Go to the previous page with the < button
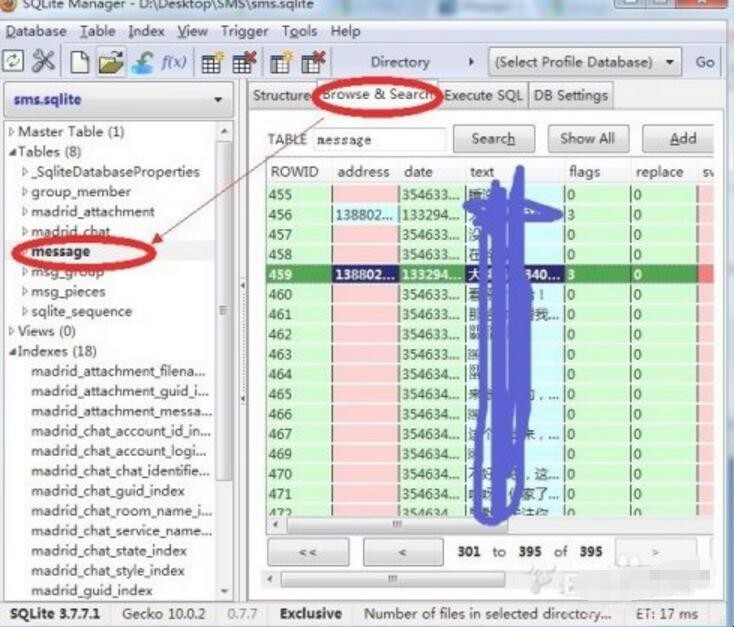 tap(403, 552)
